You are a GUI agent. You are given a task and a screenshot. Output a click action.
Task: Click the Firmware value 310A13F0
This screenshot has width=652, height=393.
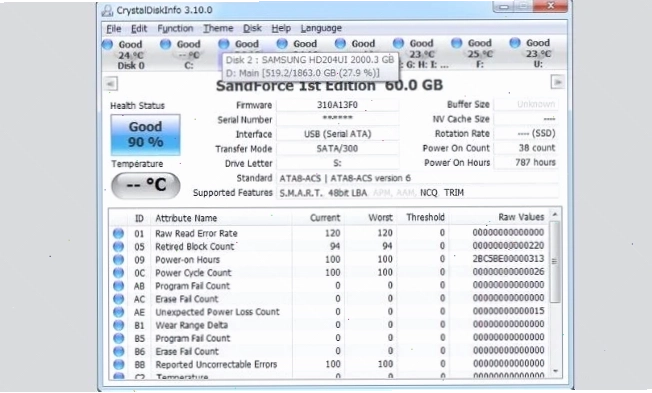click(x=337, y=105)
